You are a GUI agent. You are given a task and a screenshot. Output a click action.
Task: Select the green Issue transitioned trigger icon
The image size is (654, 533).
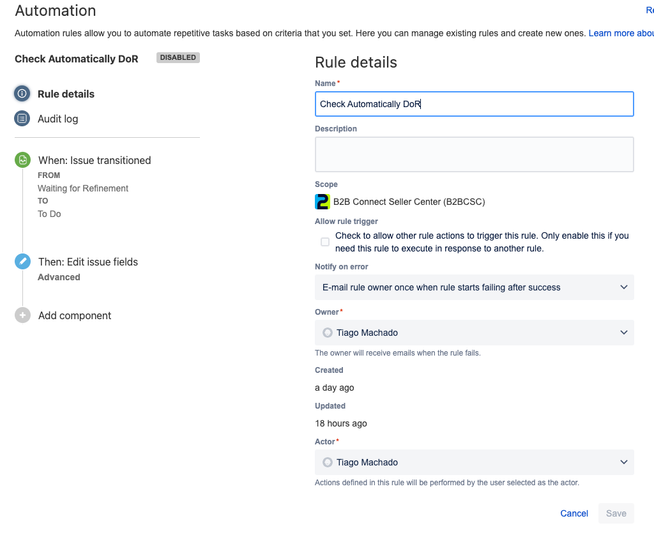(x=23, y=160)
